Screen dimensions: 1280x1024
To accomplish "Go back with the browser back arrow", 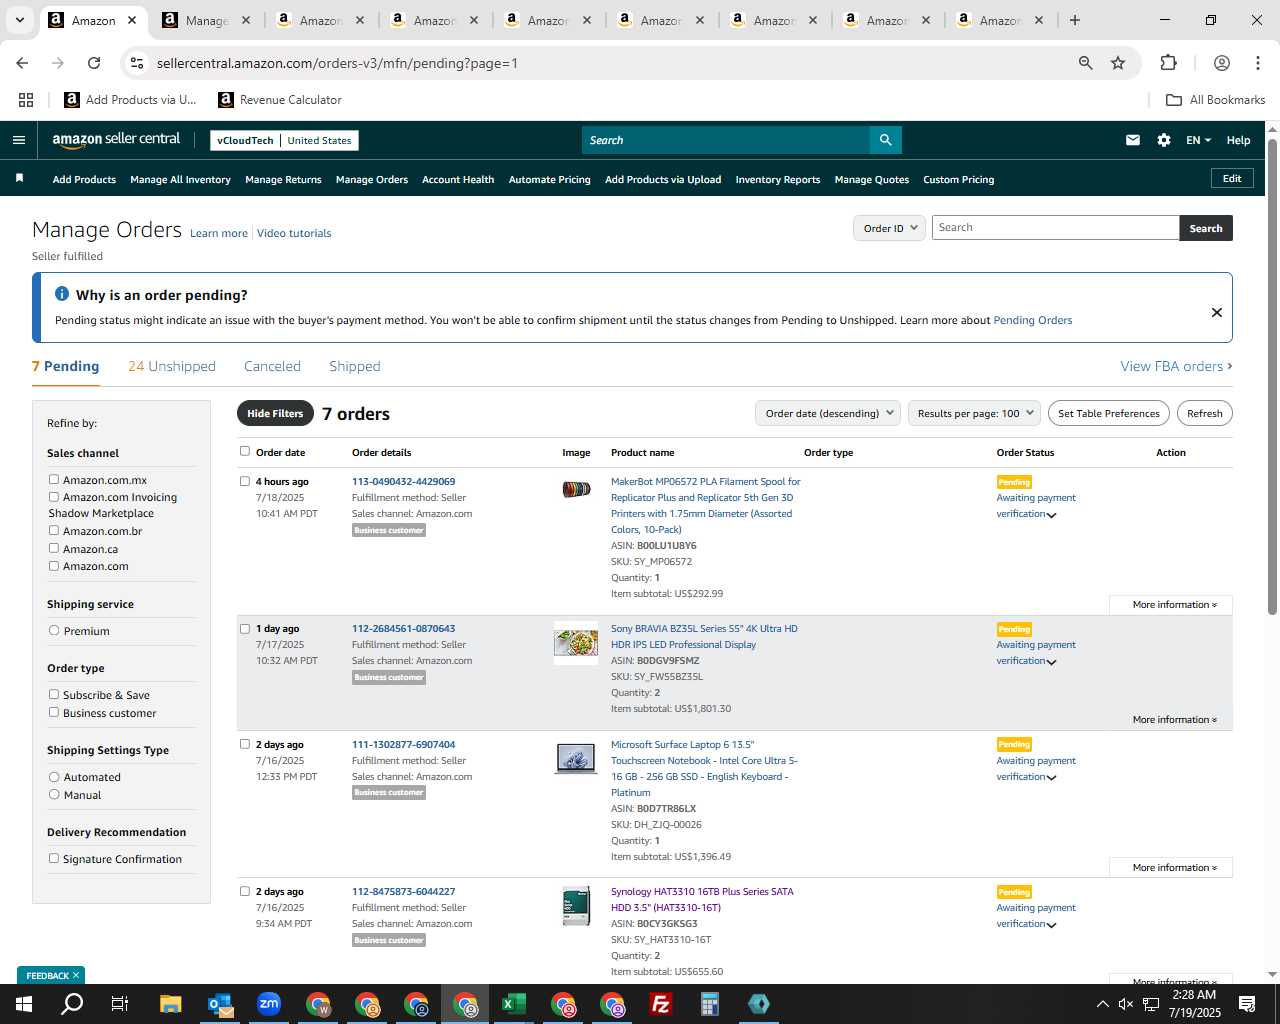I will (22, 63).
